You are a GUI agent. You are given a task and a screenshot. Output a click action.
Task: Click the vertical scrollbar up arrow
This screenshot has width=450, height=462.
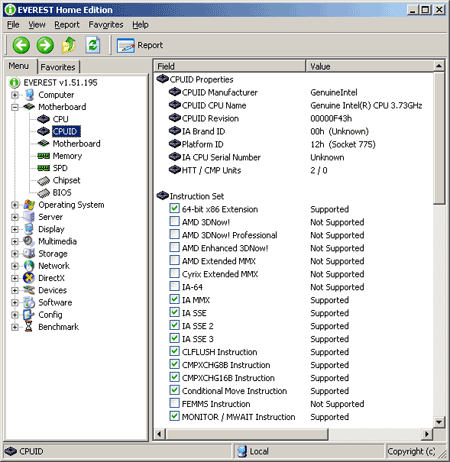pos(439,66)
